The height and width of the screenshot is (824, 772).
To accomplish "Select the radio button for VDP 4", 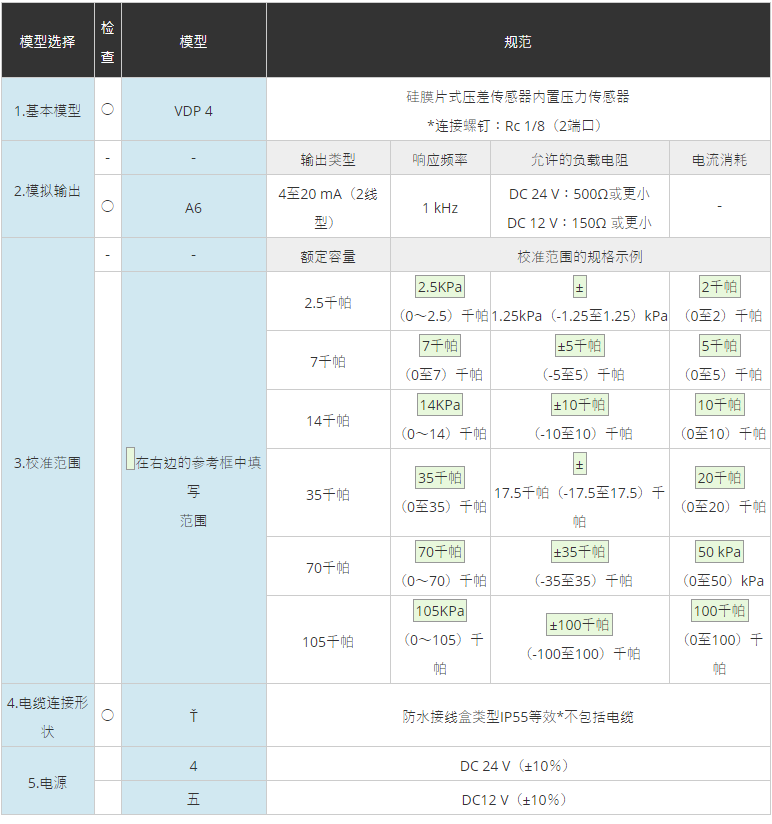I will tap(107, 109).
